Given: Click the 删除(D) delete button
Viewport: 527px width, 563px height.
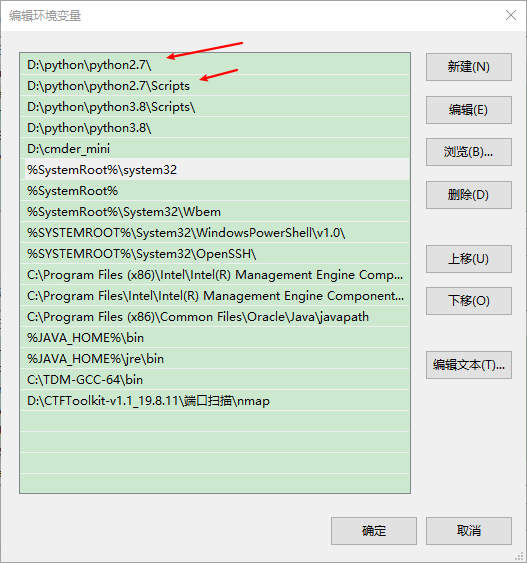Looking at the screenshot, I should [468, 195].
